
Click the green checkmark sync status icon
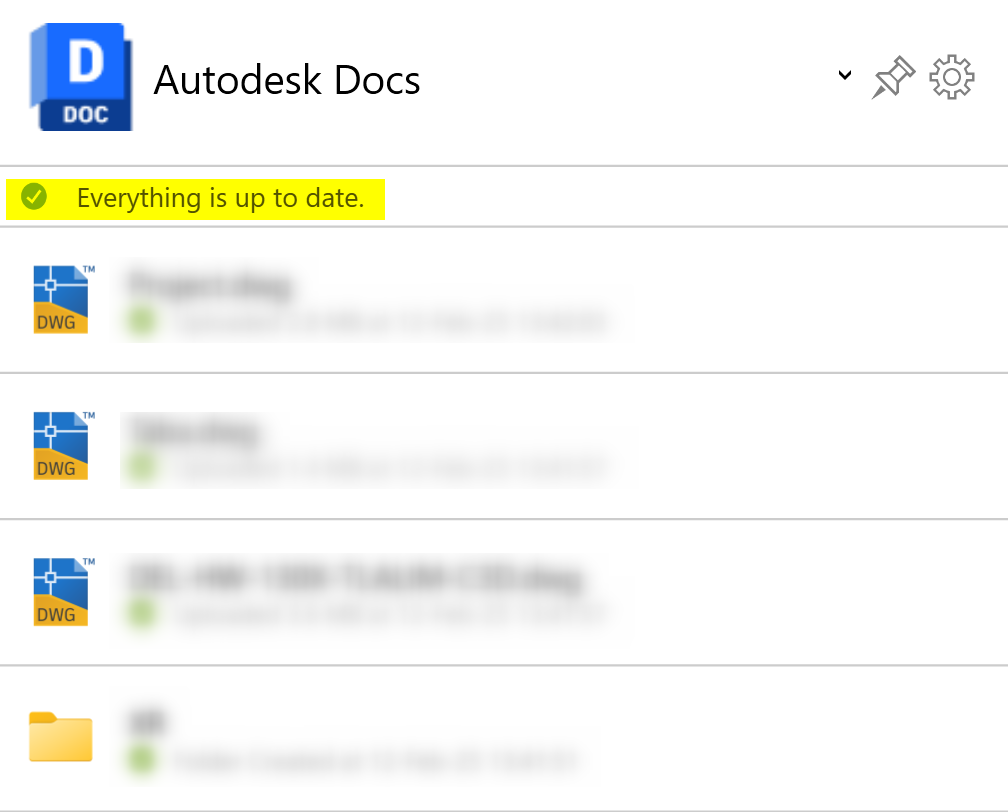coord(34,197)
